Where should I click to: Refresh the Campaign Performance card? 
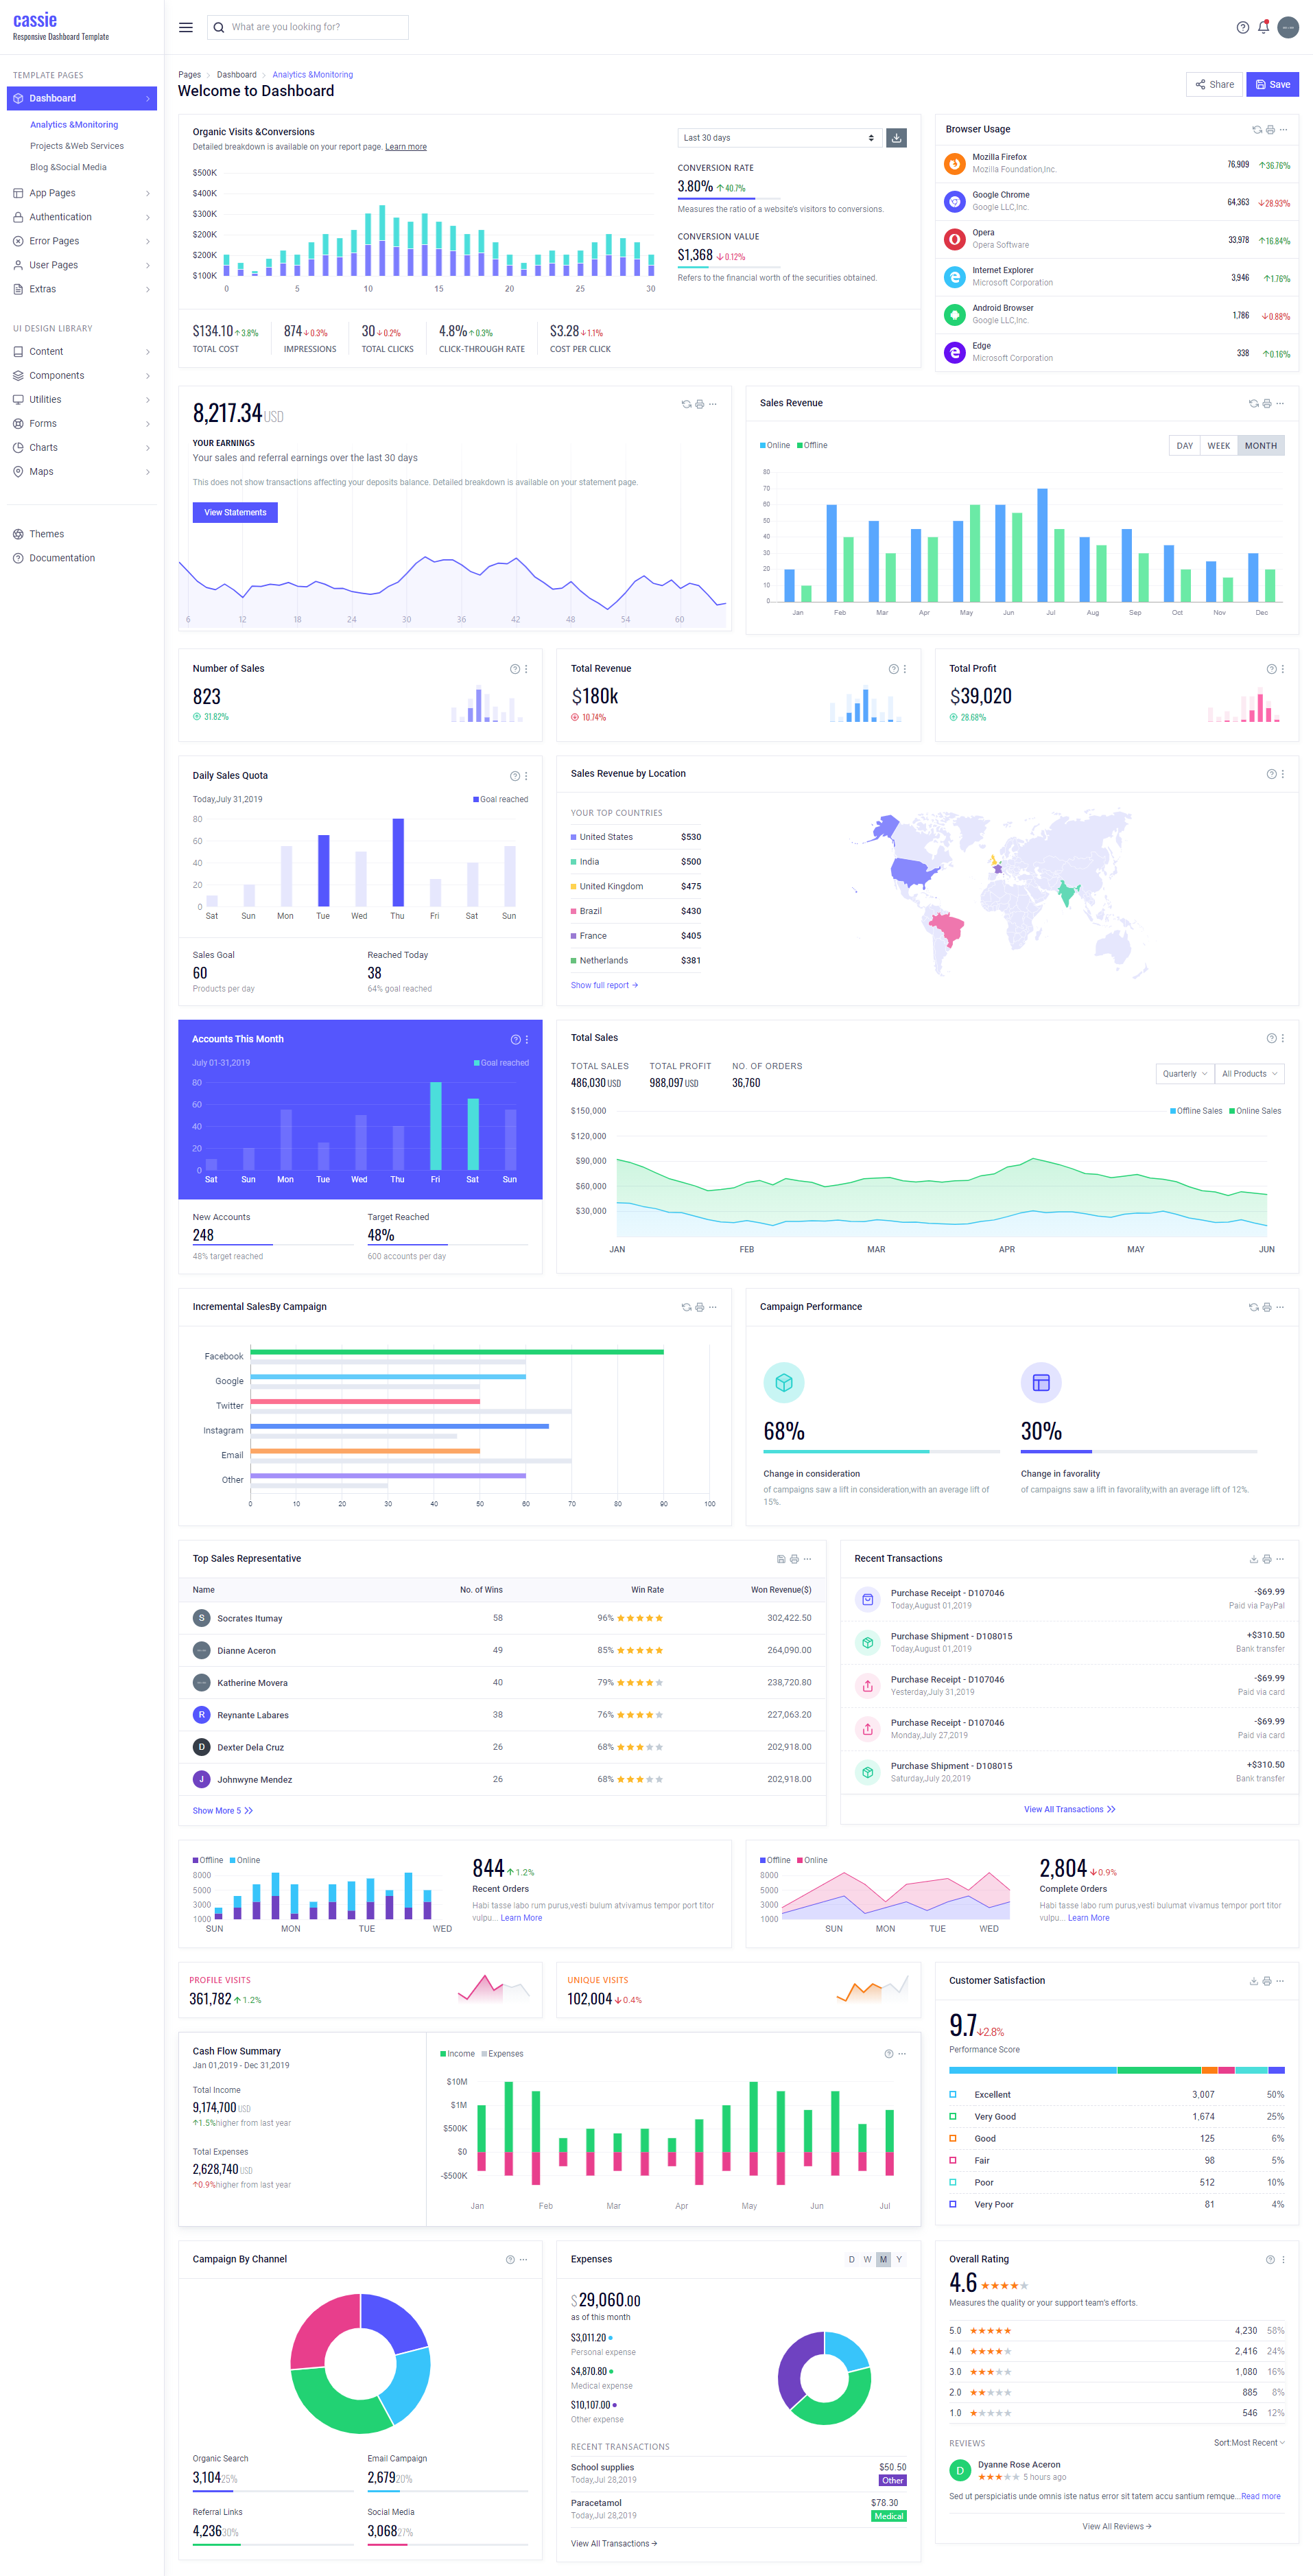(1253, 1307)
